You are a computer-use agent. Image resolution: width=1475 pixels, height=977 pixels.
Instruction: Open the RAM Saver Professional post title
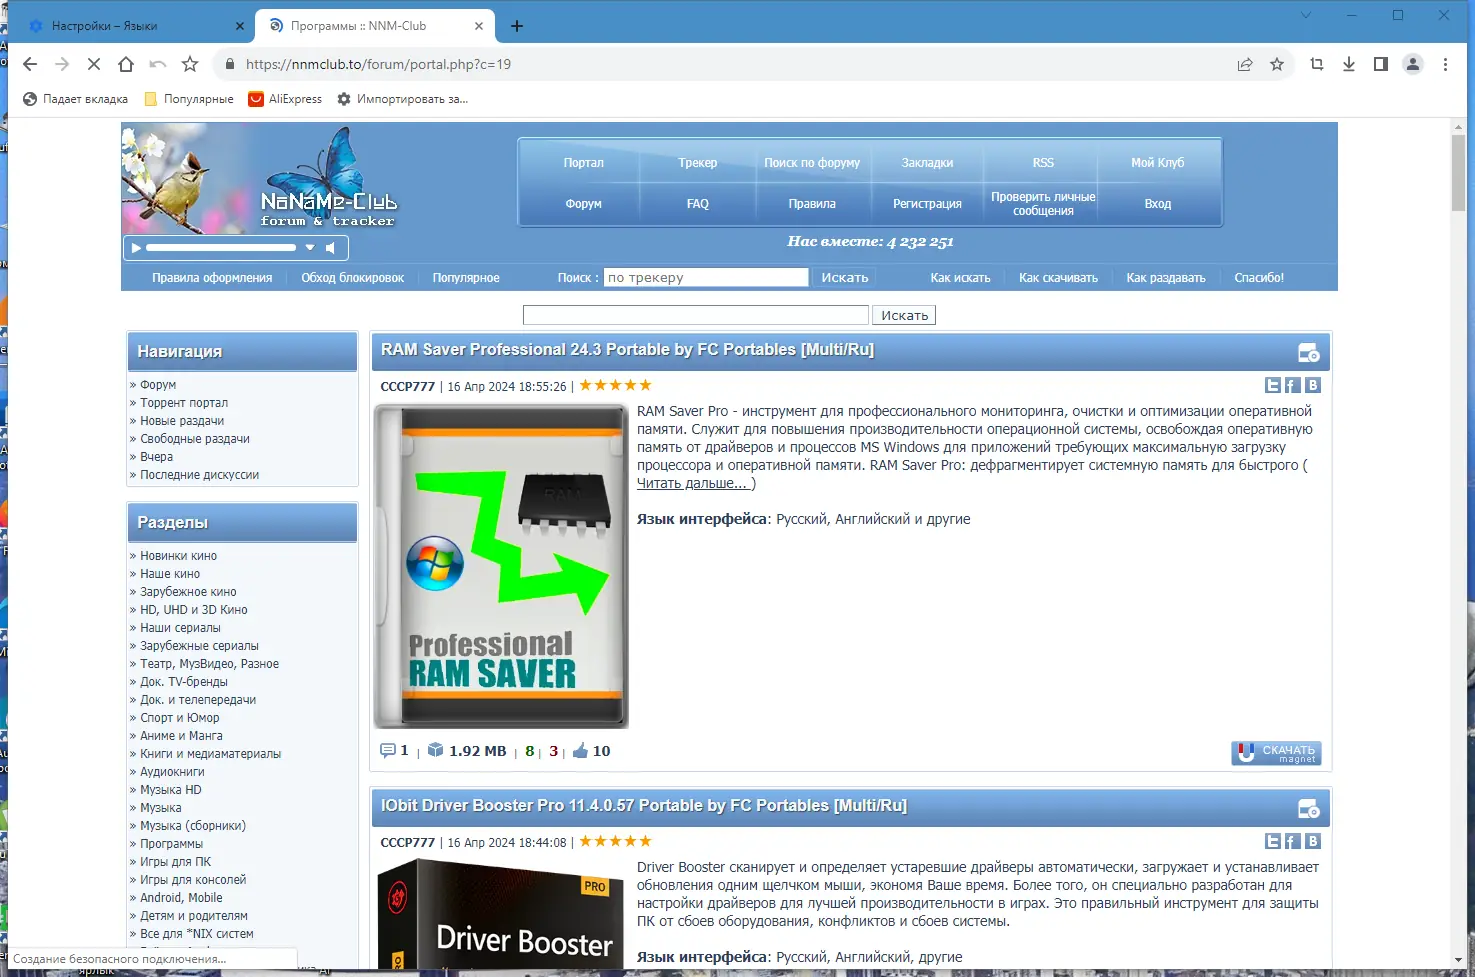[x=627, y=350]
